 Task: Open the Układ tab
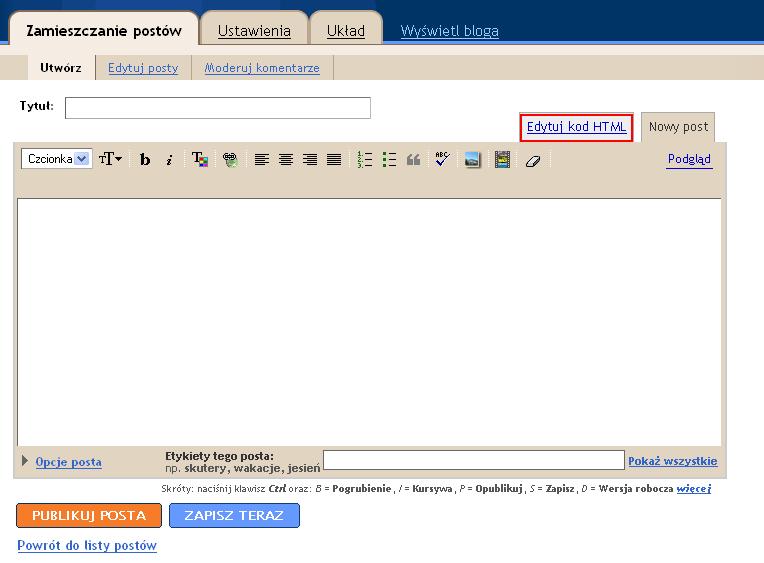pyautogui.click(x=345, y=31)
